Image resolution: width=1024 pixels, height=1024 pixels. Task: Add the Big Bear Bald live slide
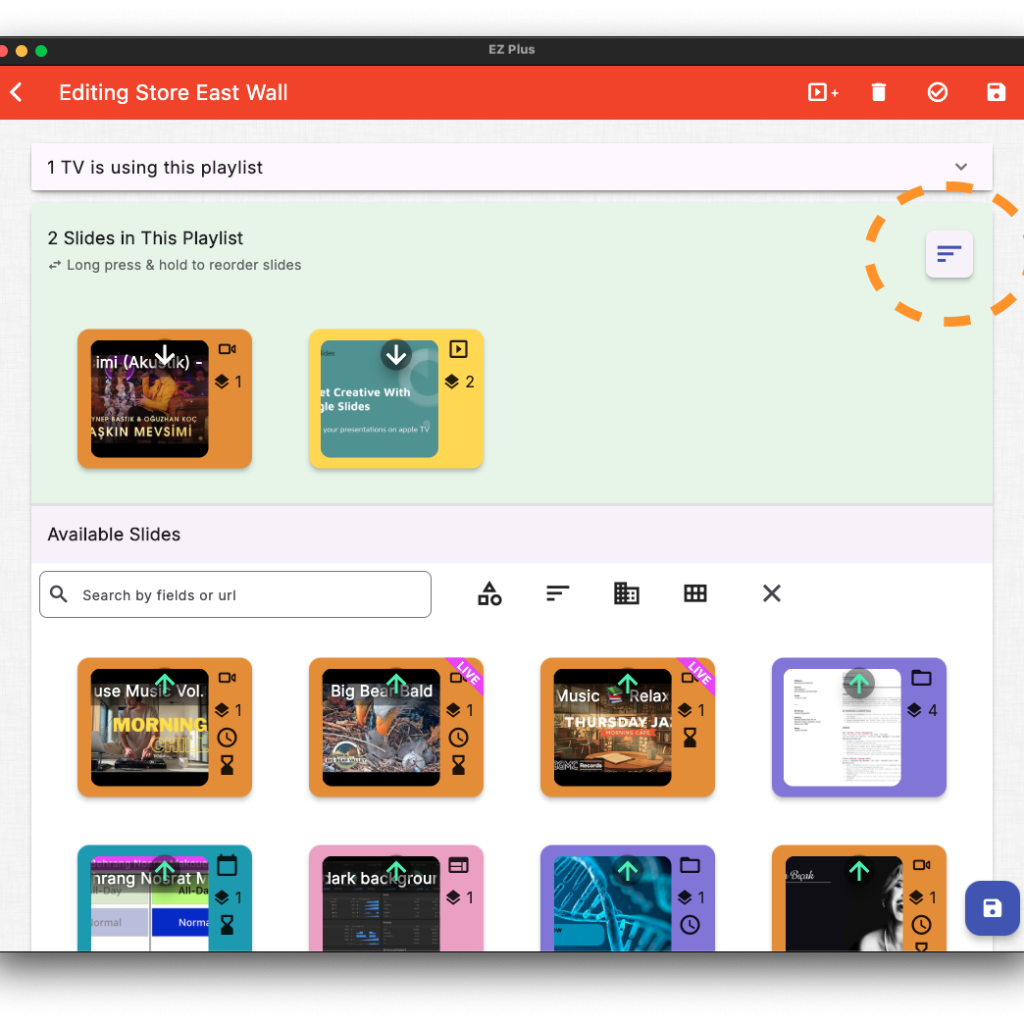click(396, 684)
